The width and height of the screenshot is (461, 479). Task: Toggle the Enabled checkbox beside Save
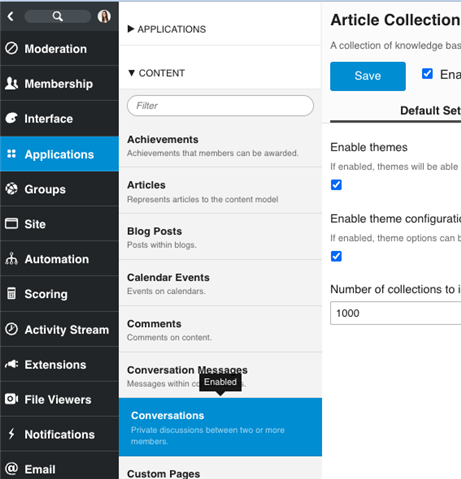point(427,74)
